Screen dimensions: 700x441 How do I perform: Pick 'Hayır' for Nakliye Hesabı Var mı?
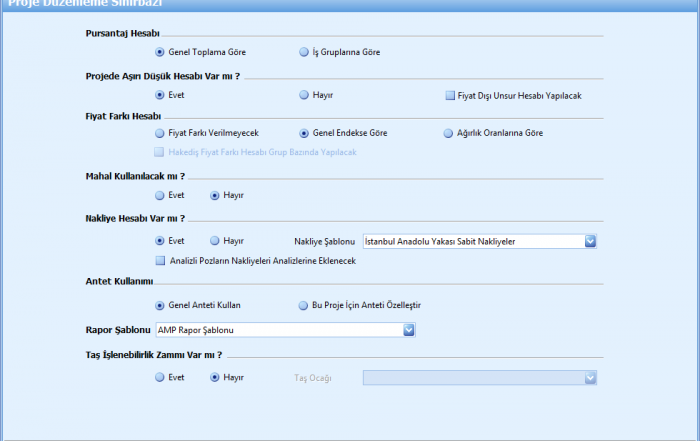pyautogui.click(x=215, y=241)
